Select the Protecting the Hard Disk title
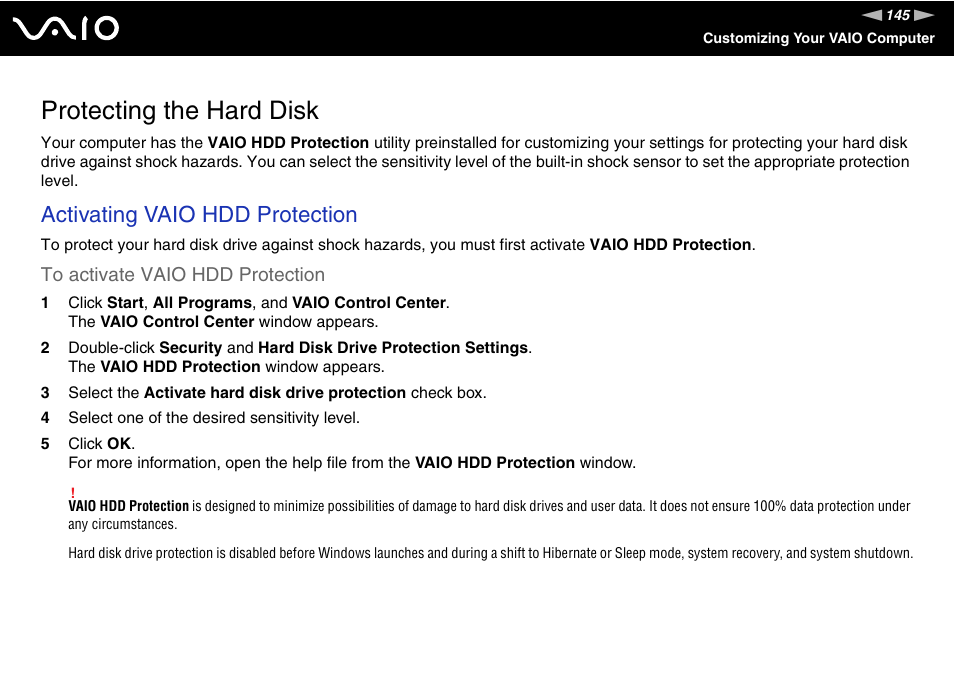 point(179,111)
